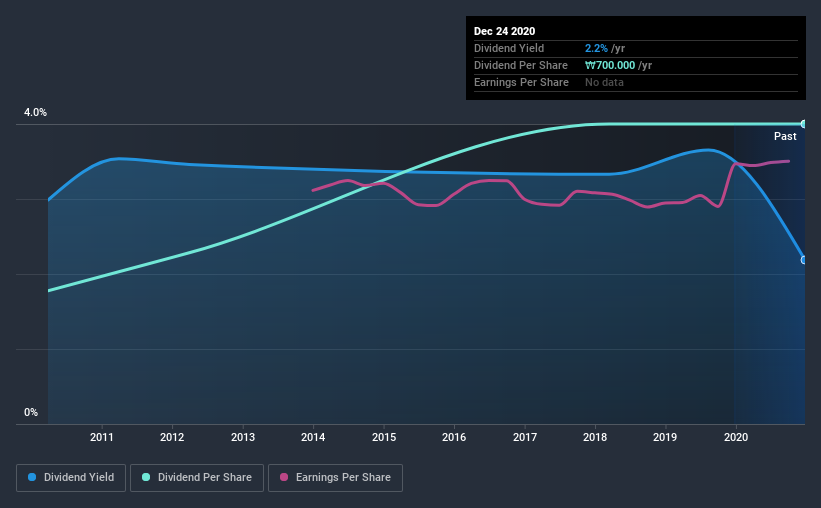Click the pink Earnings Per Share legend dot

click(x=284, y=477)
